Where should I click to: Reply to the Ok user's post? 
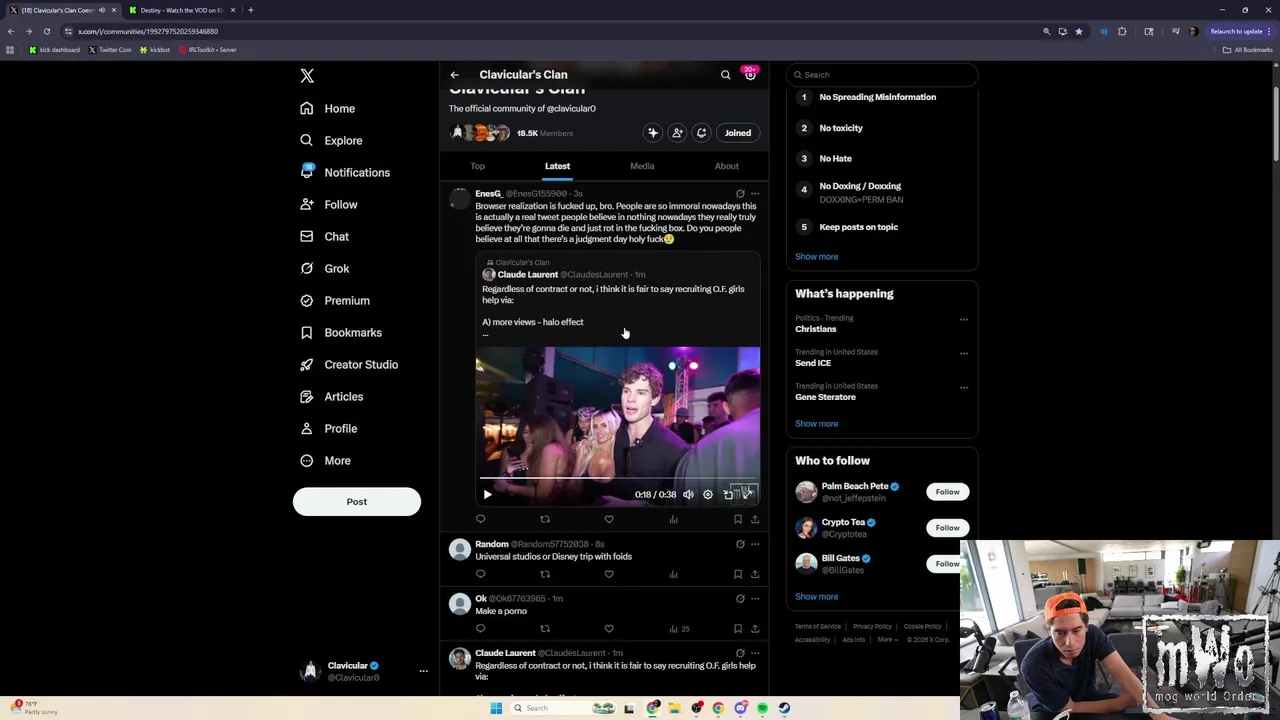click(x=481, y=629)
